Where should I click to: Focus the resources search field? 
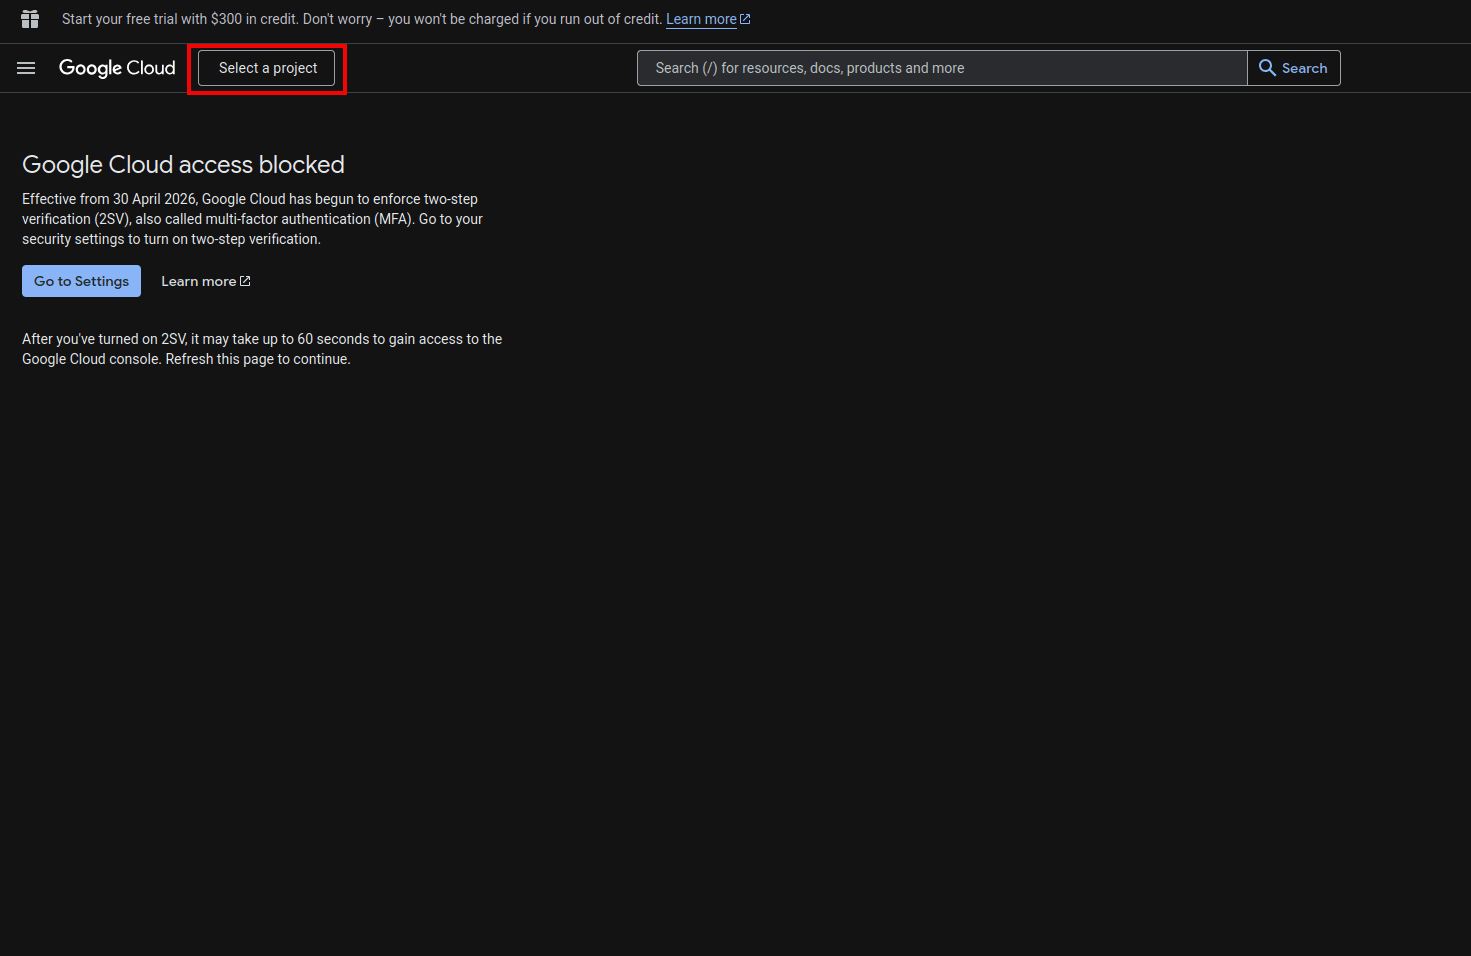(x=942, y=68)
